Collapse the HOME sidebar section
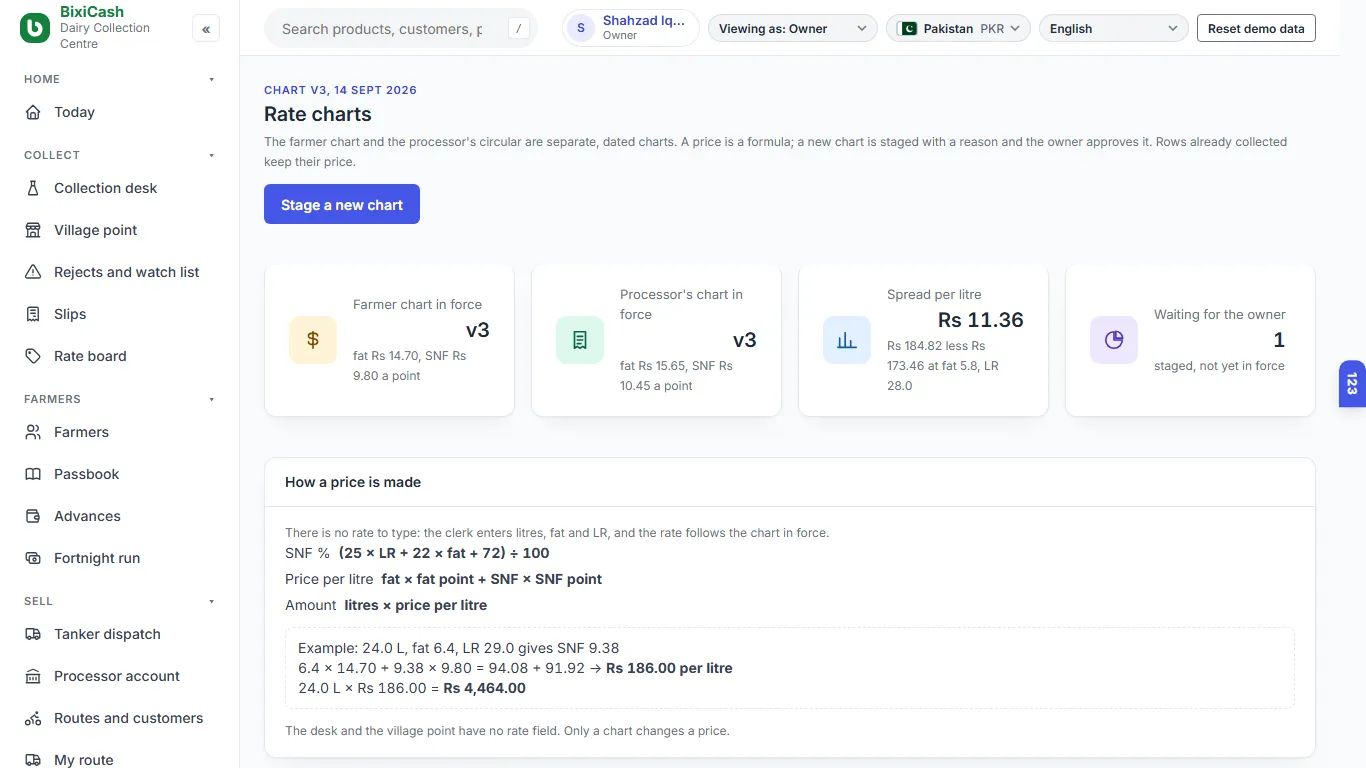 pos(211,79)
